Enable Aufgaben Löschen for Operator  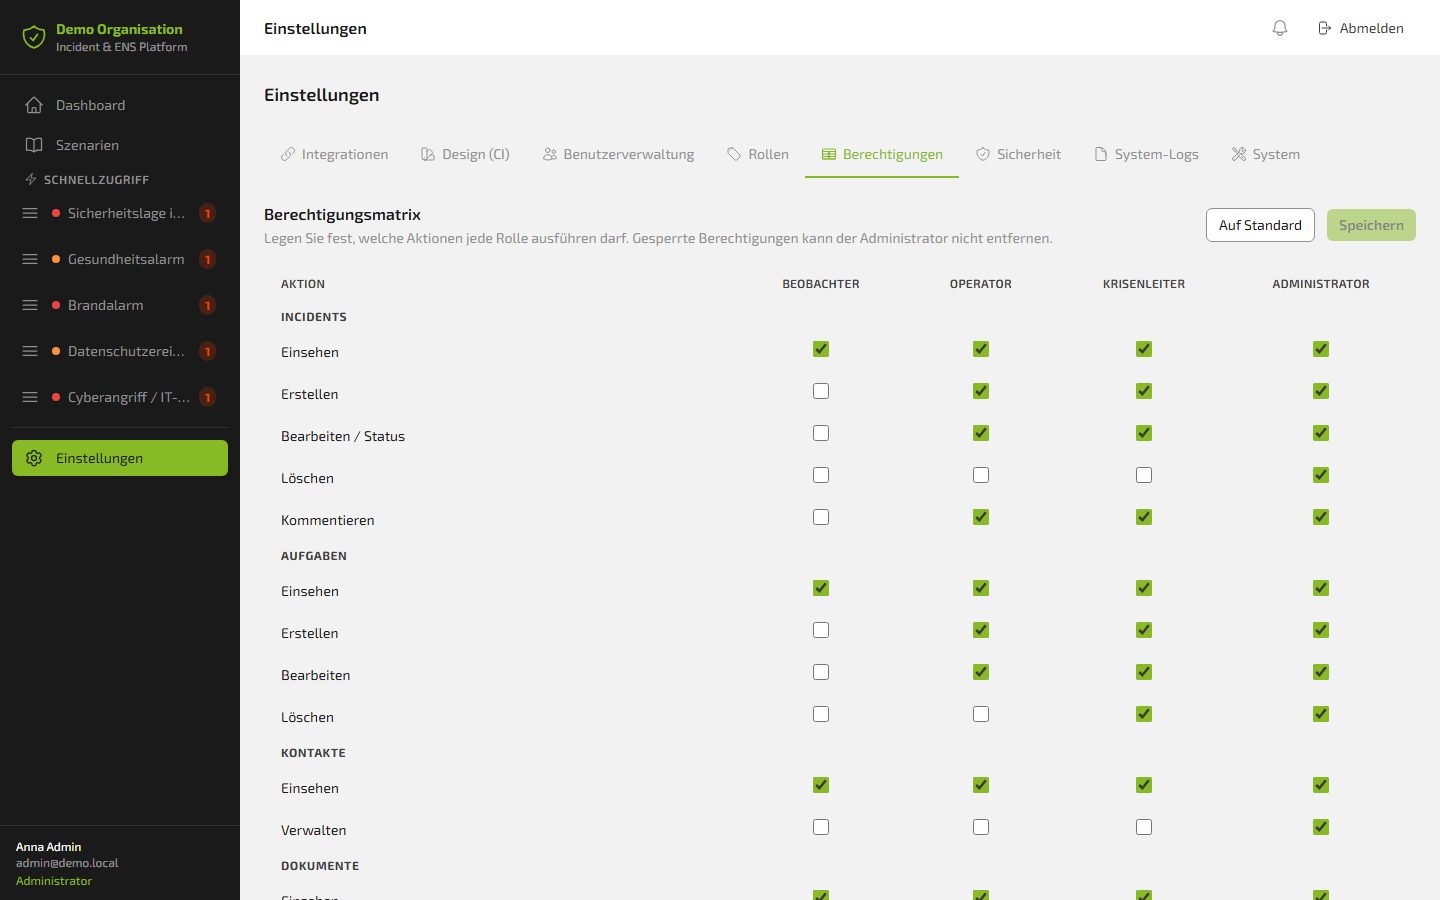(x=981, y=714)
